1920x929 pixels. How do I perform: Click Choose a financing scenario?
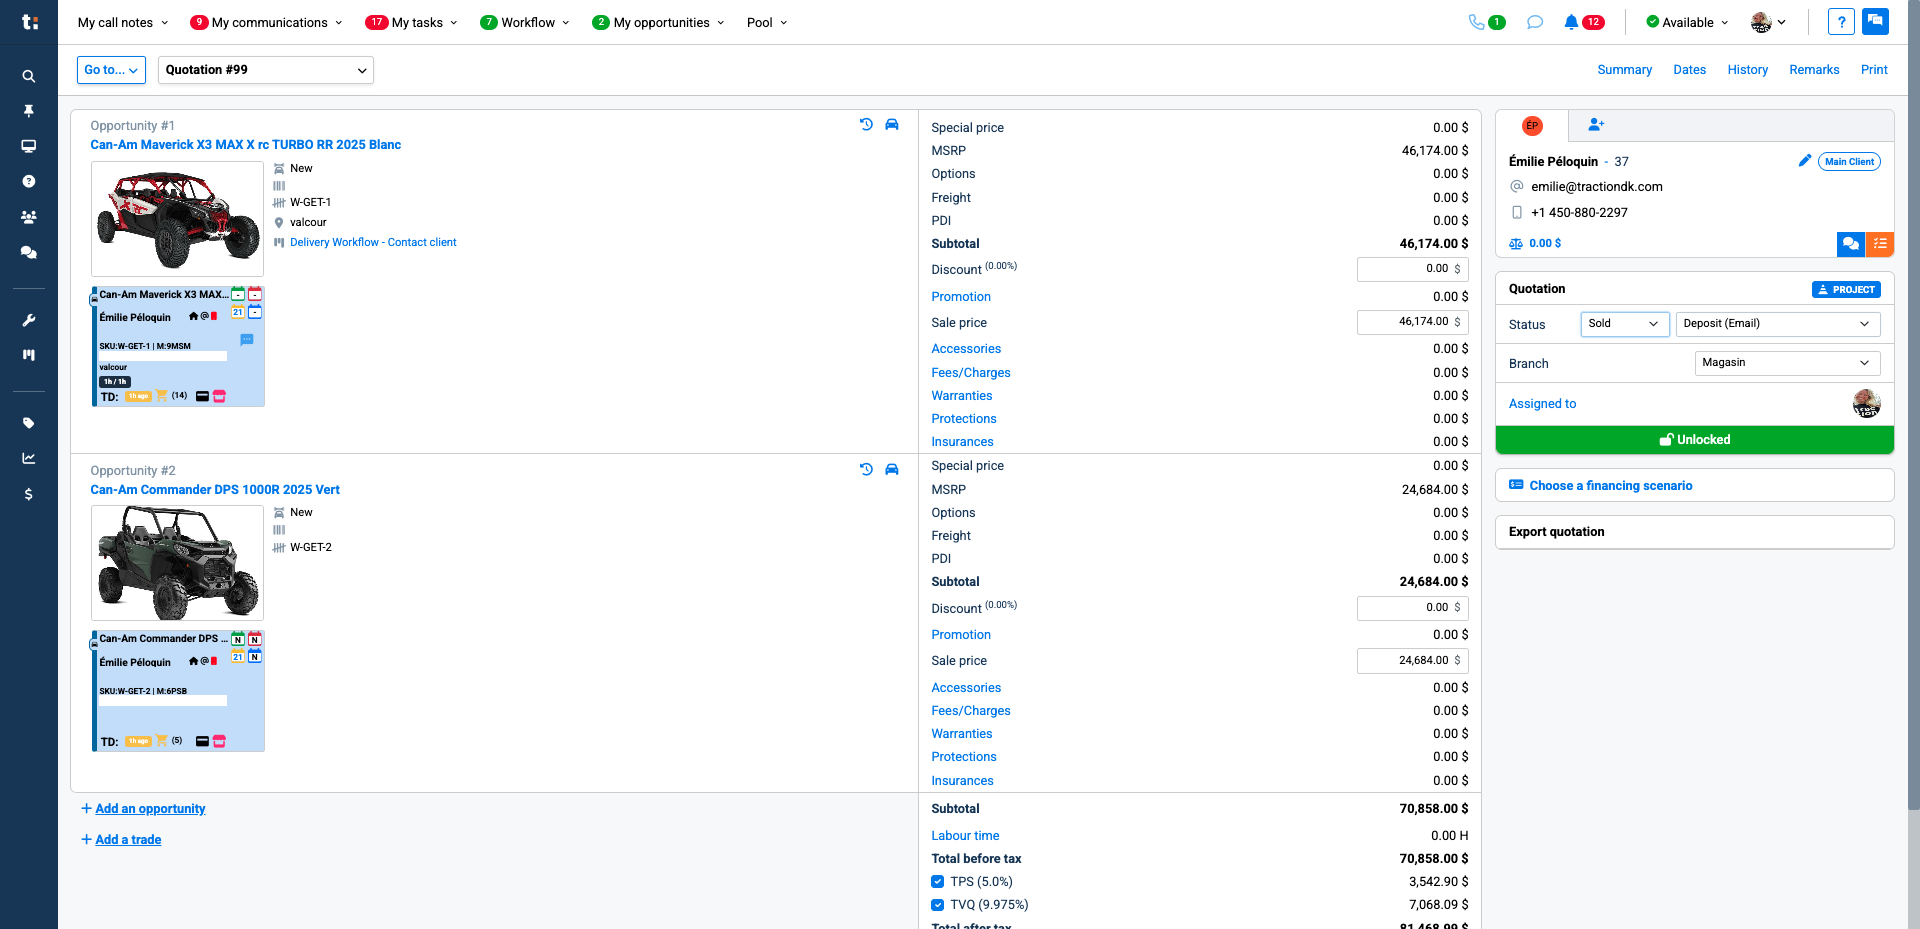1610,486
